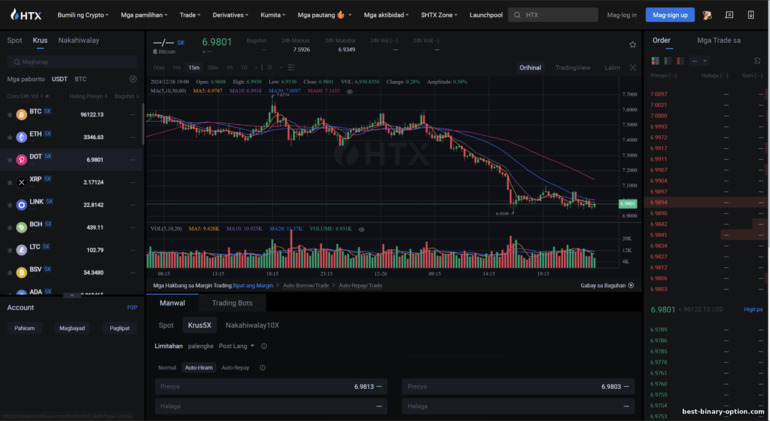
Task: Toggle fullscreen chart icon
Action: 633,67
